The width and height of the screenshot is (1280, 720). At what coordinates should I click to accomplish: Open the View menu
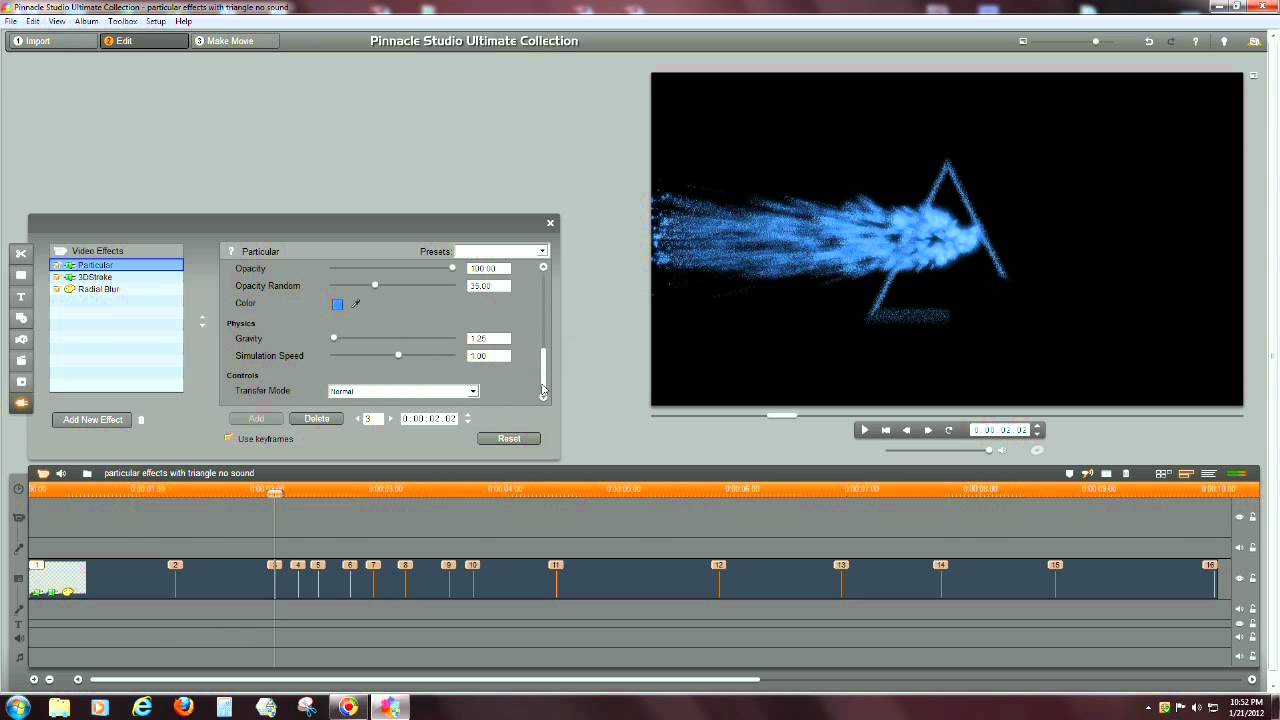pos(57,21)
